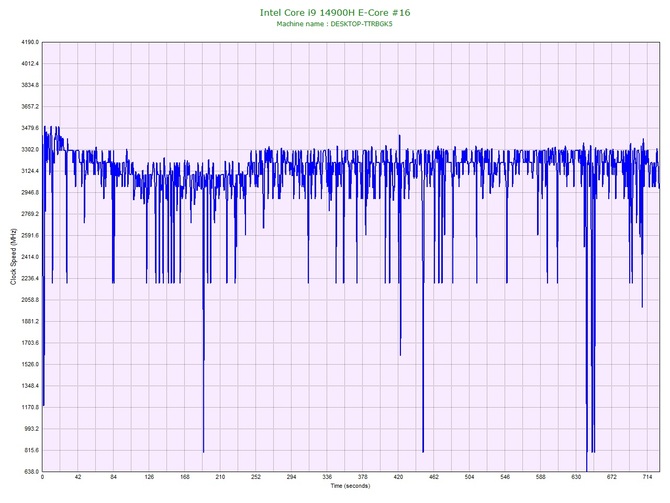Click the x-axis tick label 336
Image resolution: width=670 pixels, height=503 pixels.
coord(327,477)
